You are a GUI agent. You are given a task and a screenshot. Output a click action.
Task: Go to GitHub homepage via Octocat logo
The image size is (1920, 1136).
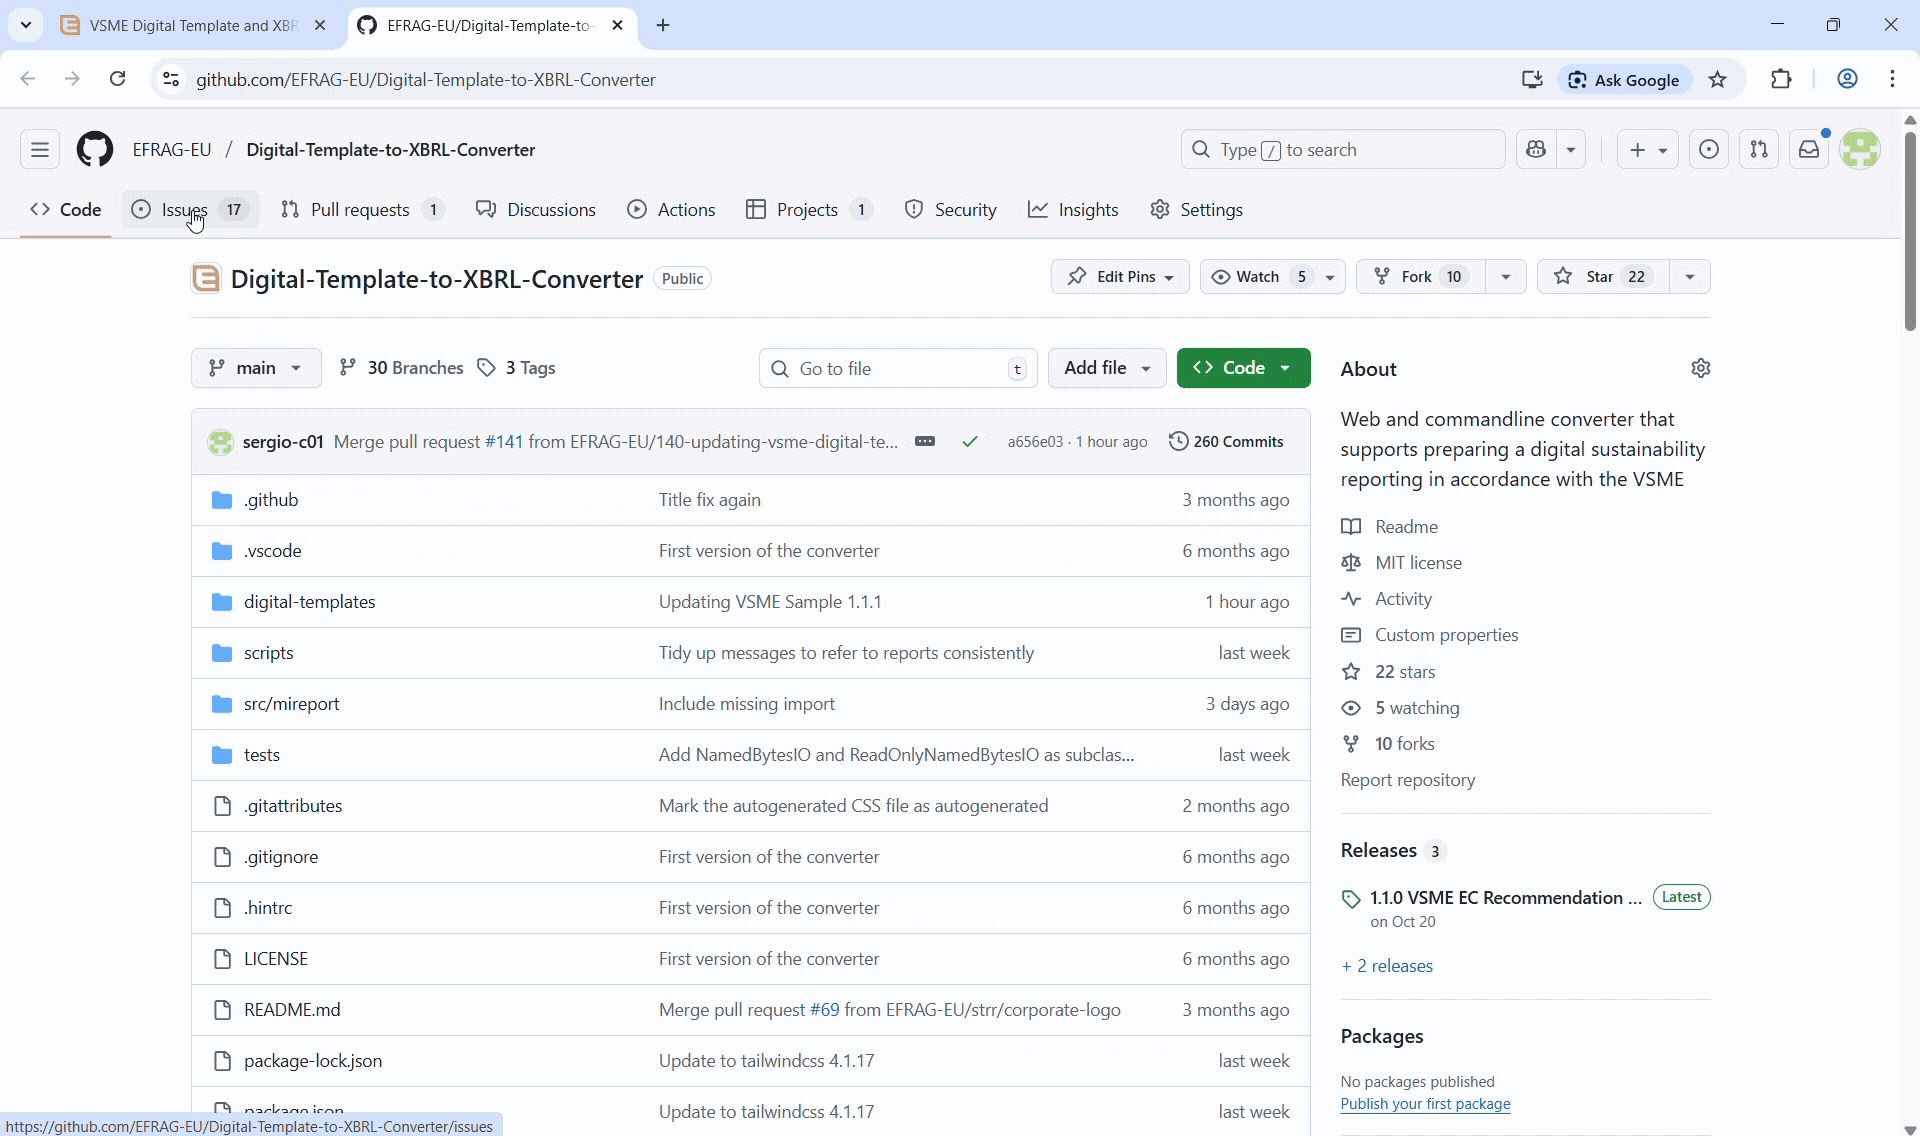pyautogui.click(x=95, y=150)
